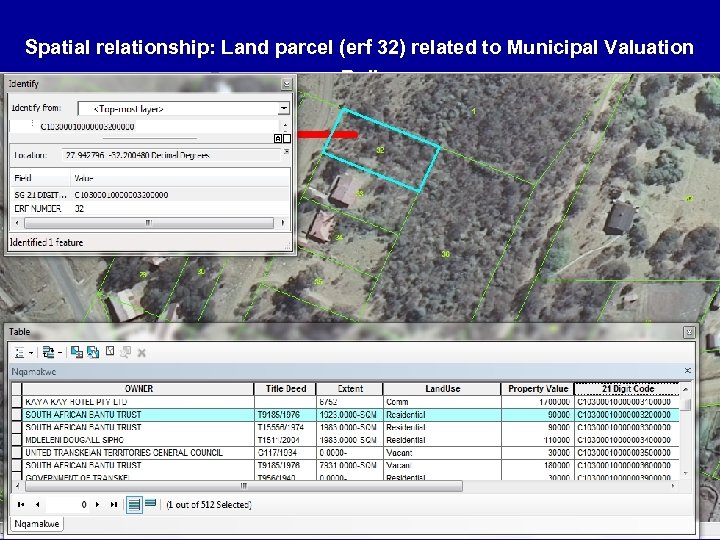Click the Clear Selection icon
720x540 pixels.
[x=110, y=351]
